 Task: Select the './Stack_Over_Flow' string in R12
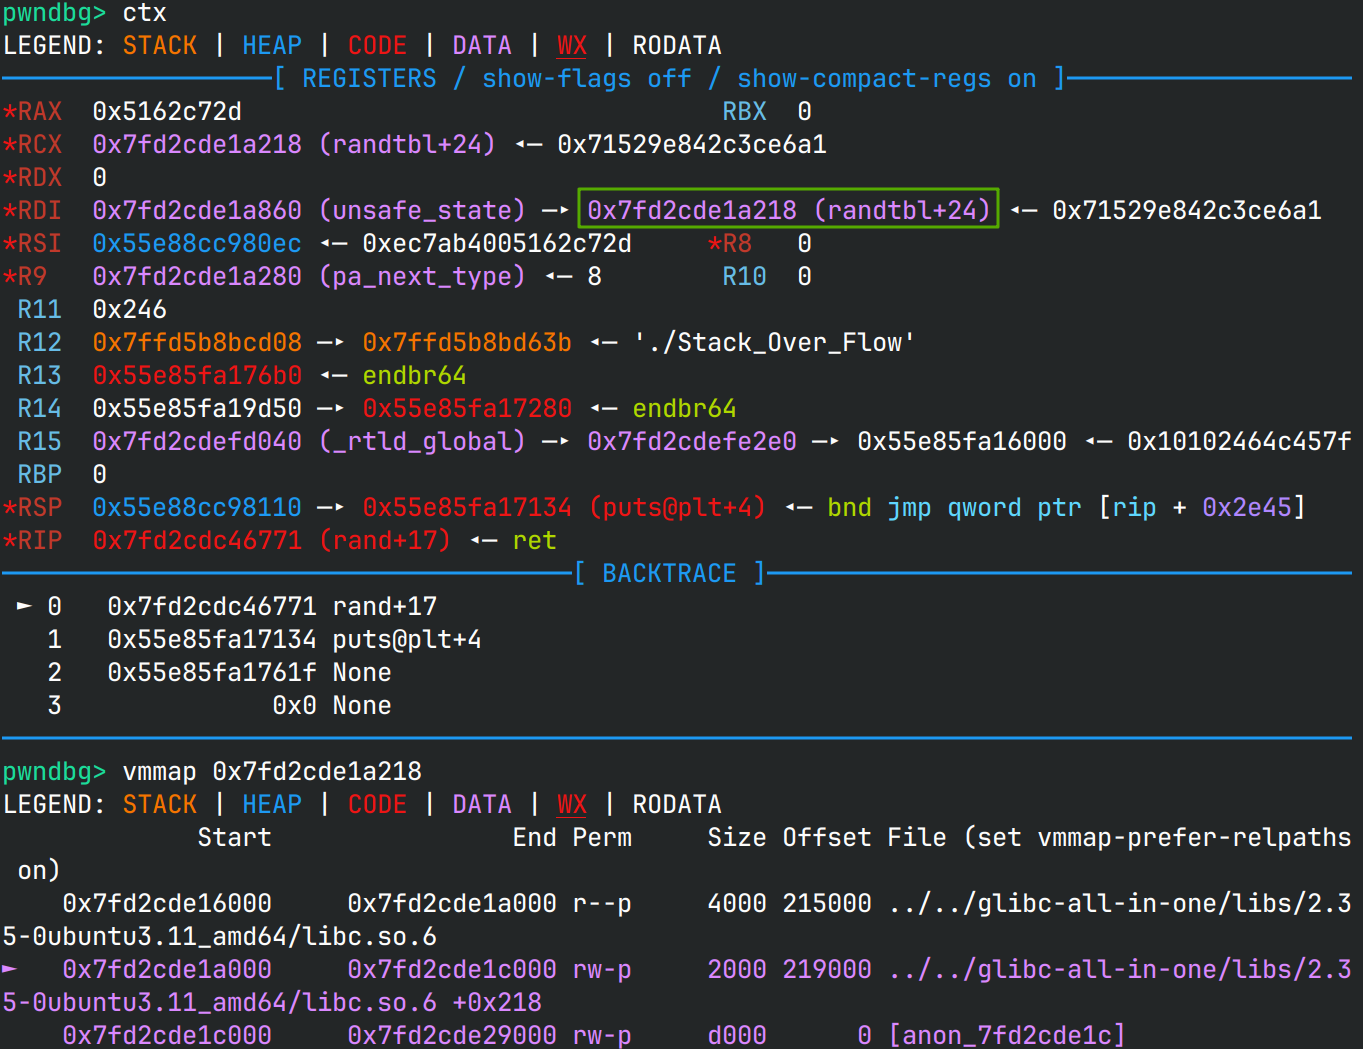pyautogui.click(x=774, y=342)
